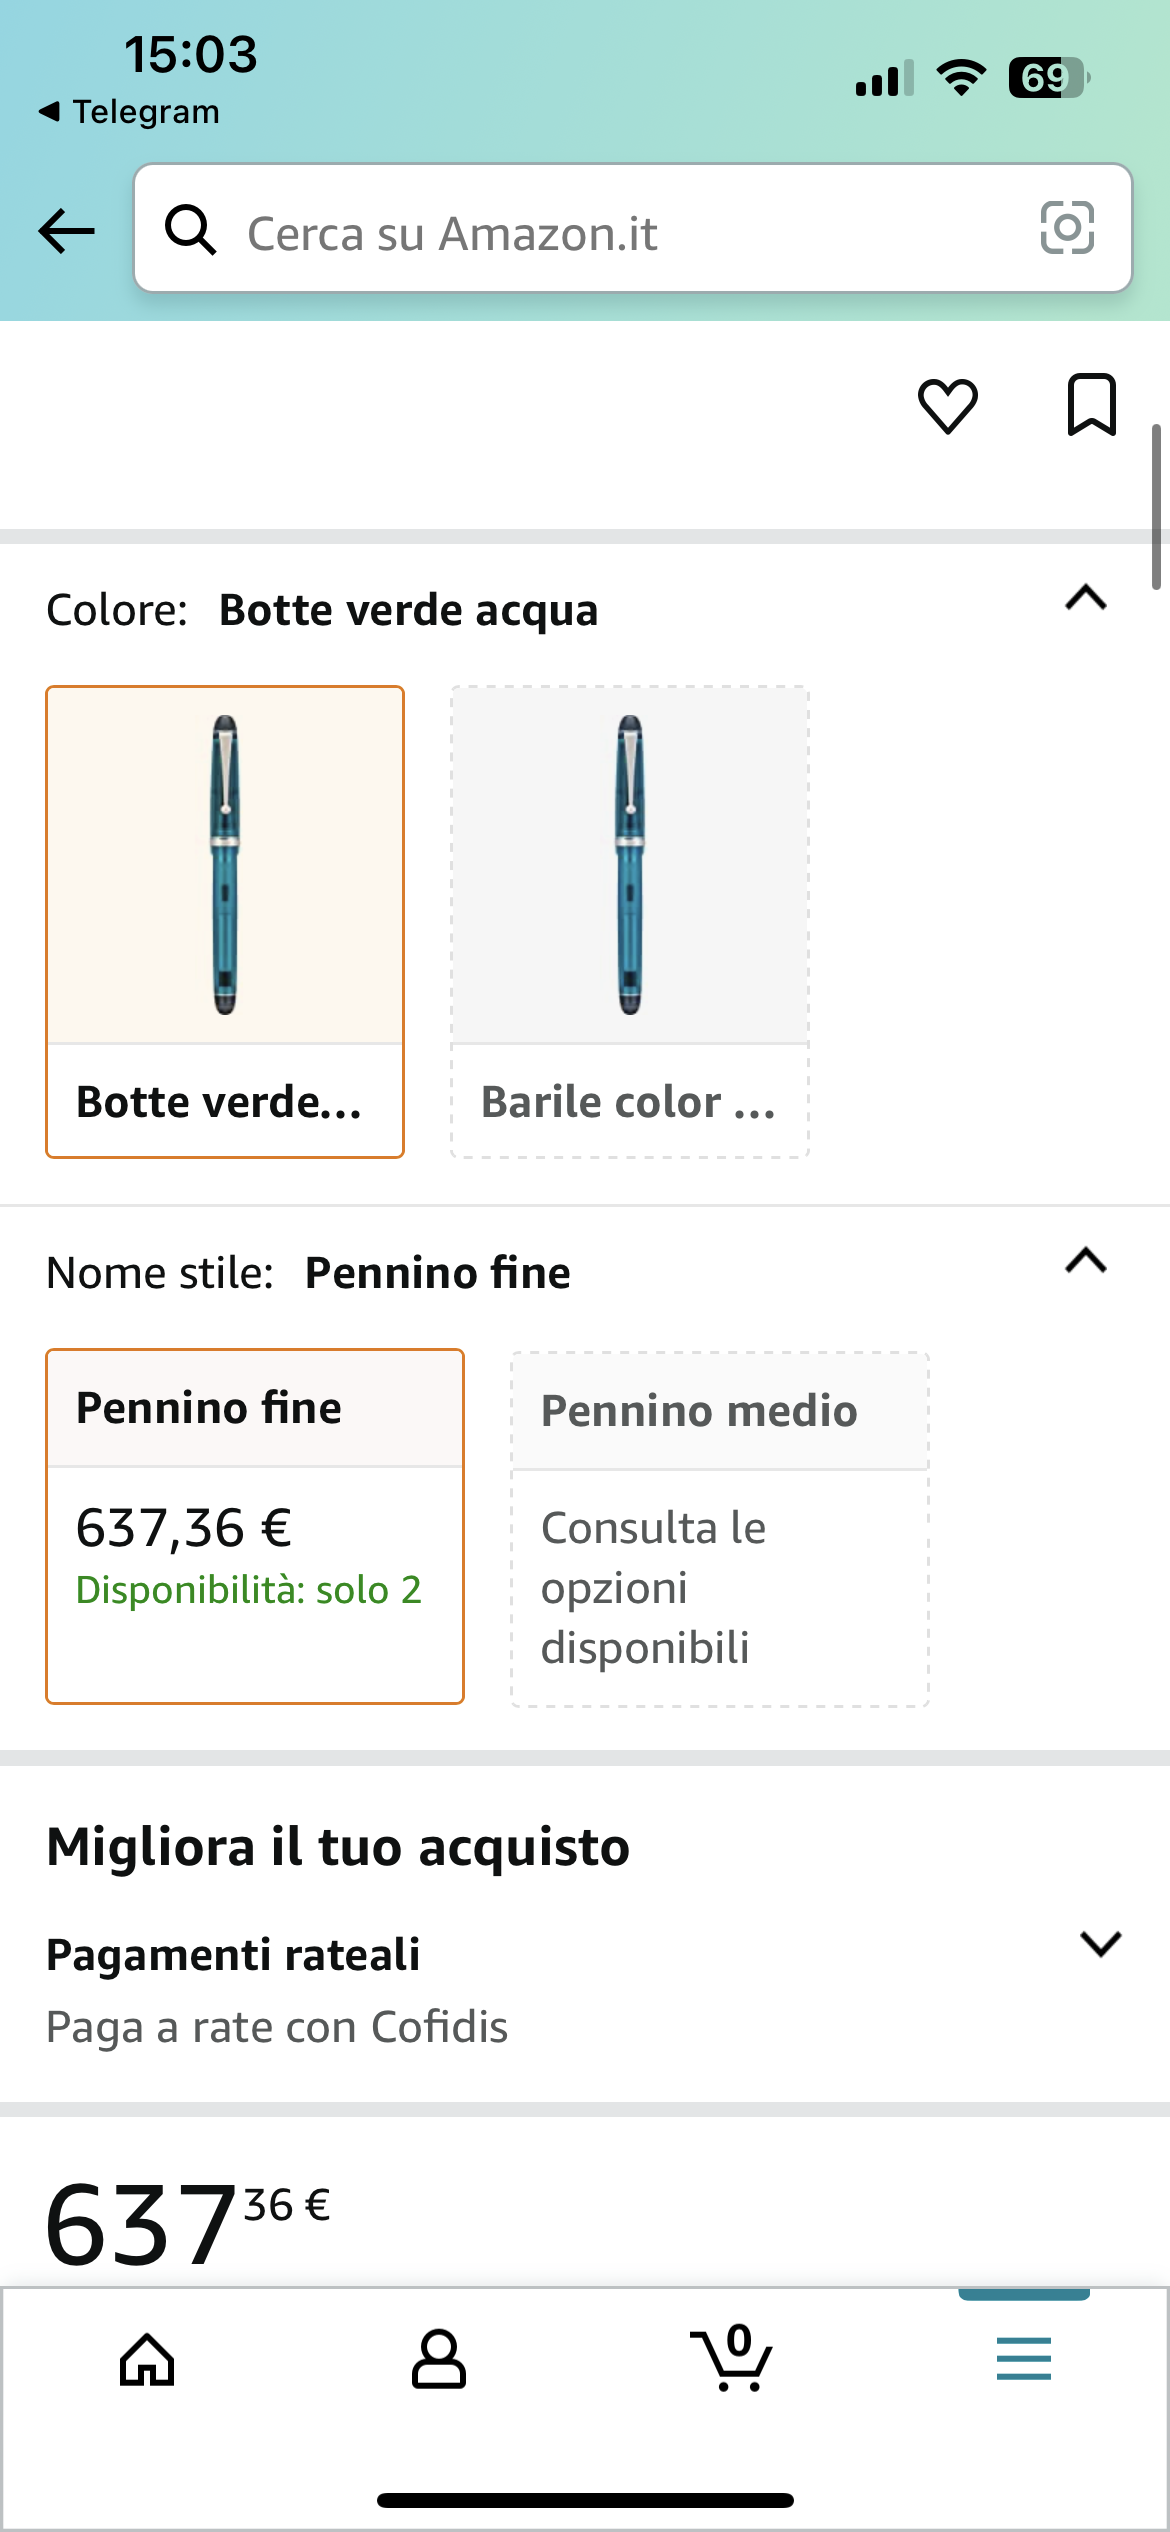
Task: Tap the search magnifier icon
Action: [x=190, y=230]
